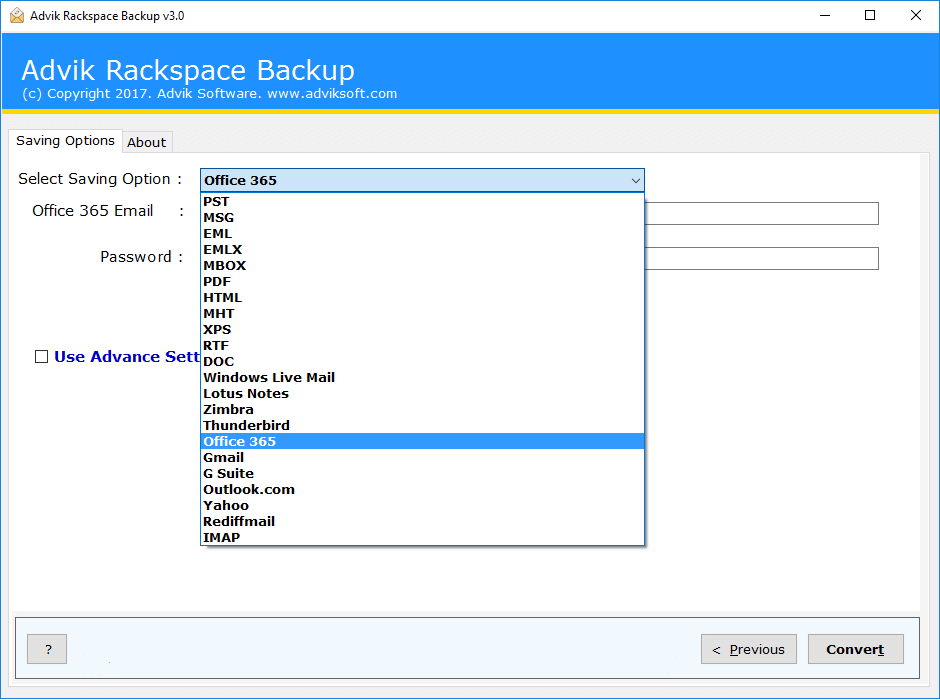Click the help question mark button
Screen dimensions: 940x700
(x=46, y=649)
